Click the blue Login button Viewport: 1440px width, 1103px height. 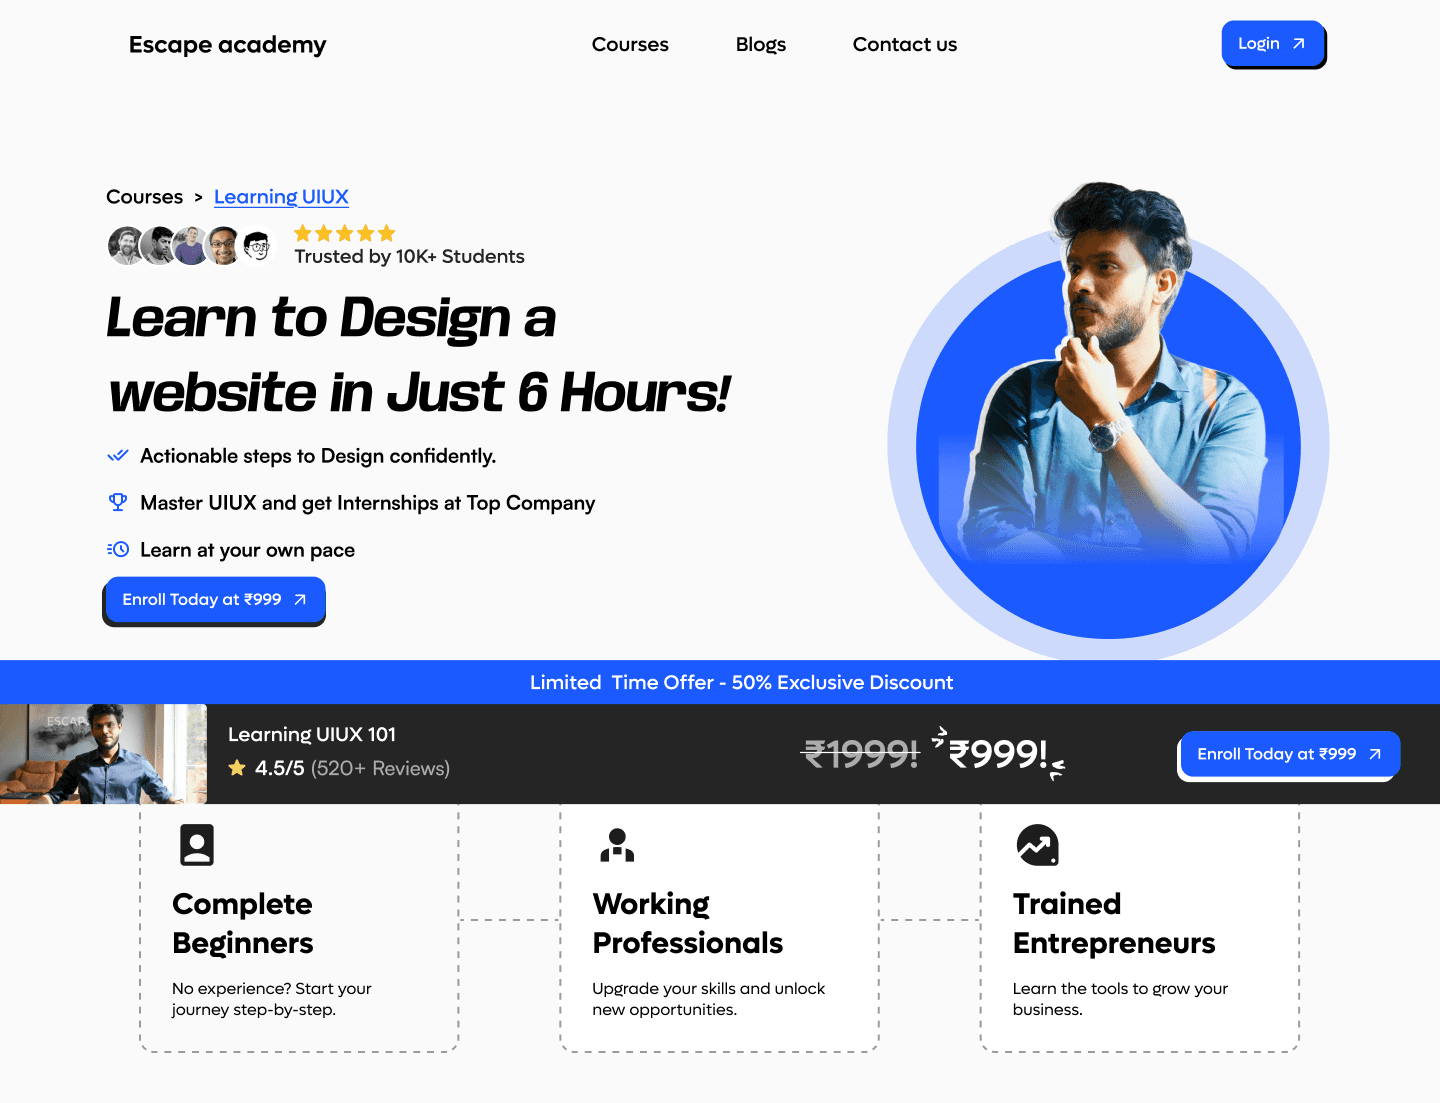point(1273,44)
